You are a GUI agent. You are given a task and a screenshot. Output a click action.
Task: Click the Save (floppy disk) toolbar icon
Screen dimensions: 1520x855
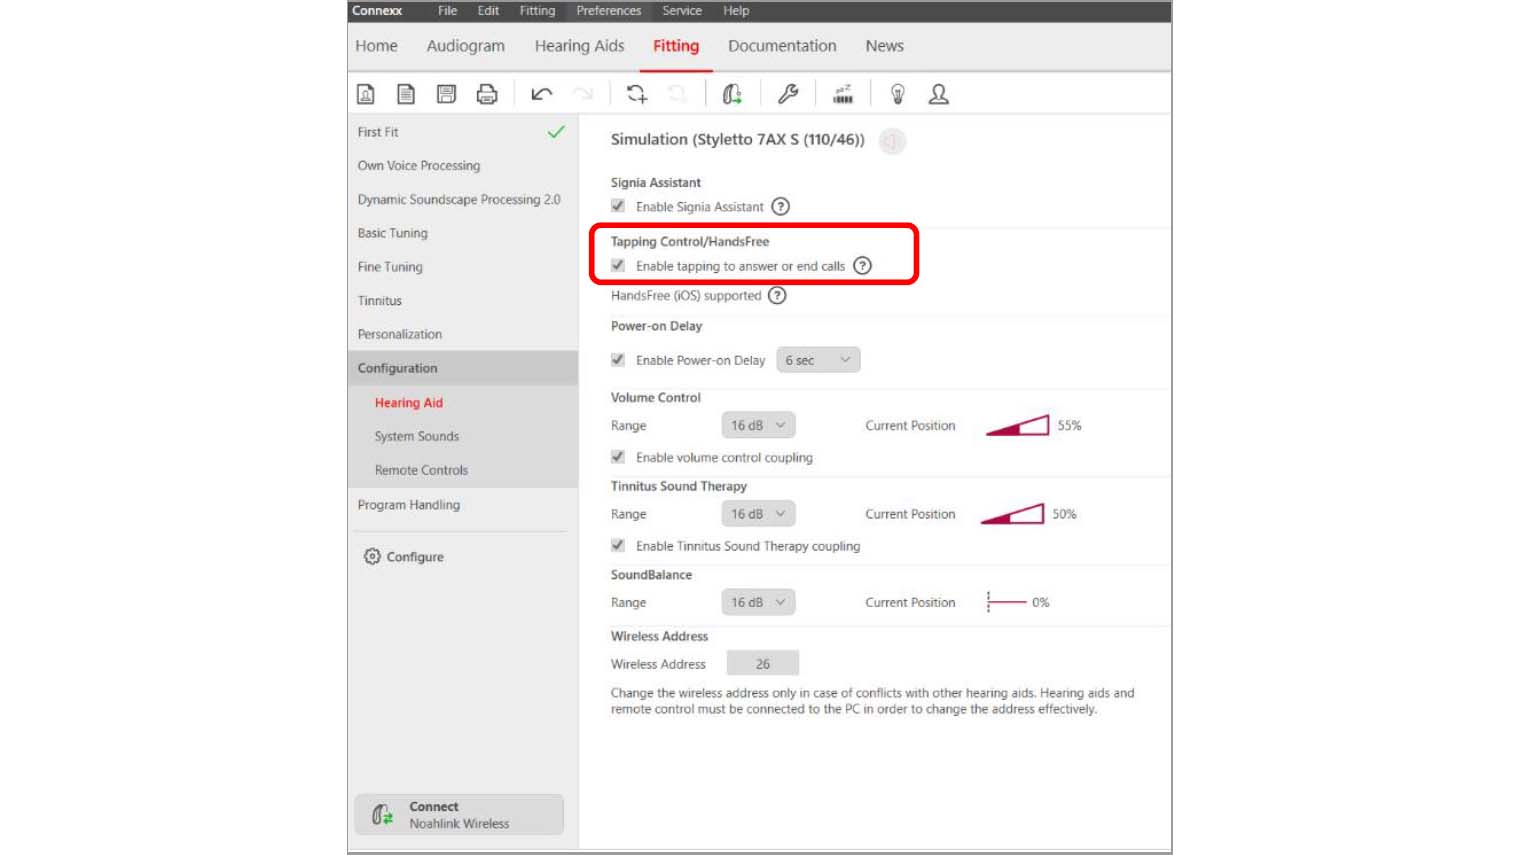point(446,94)
